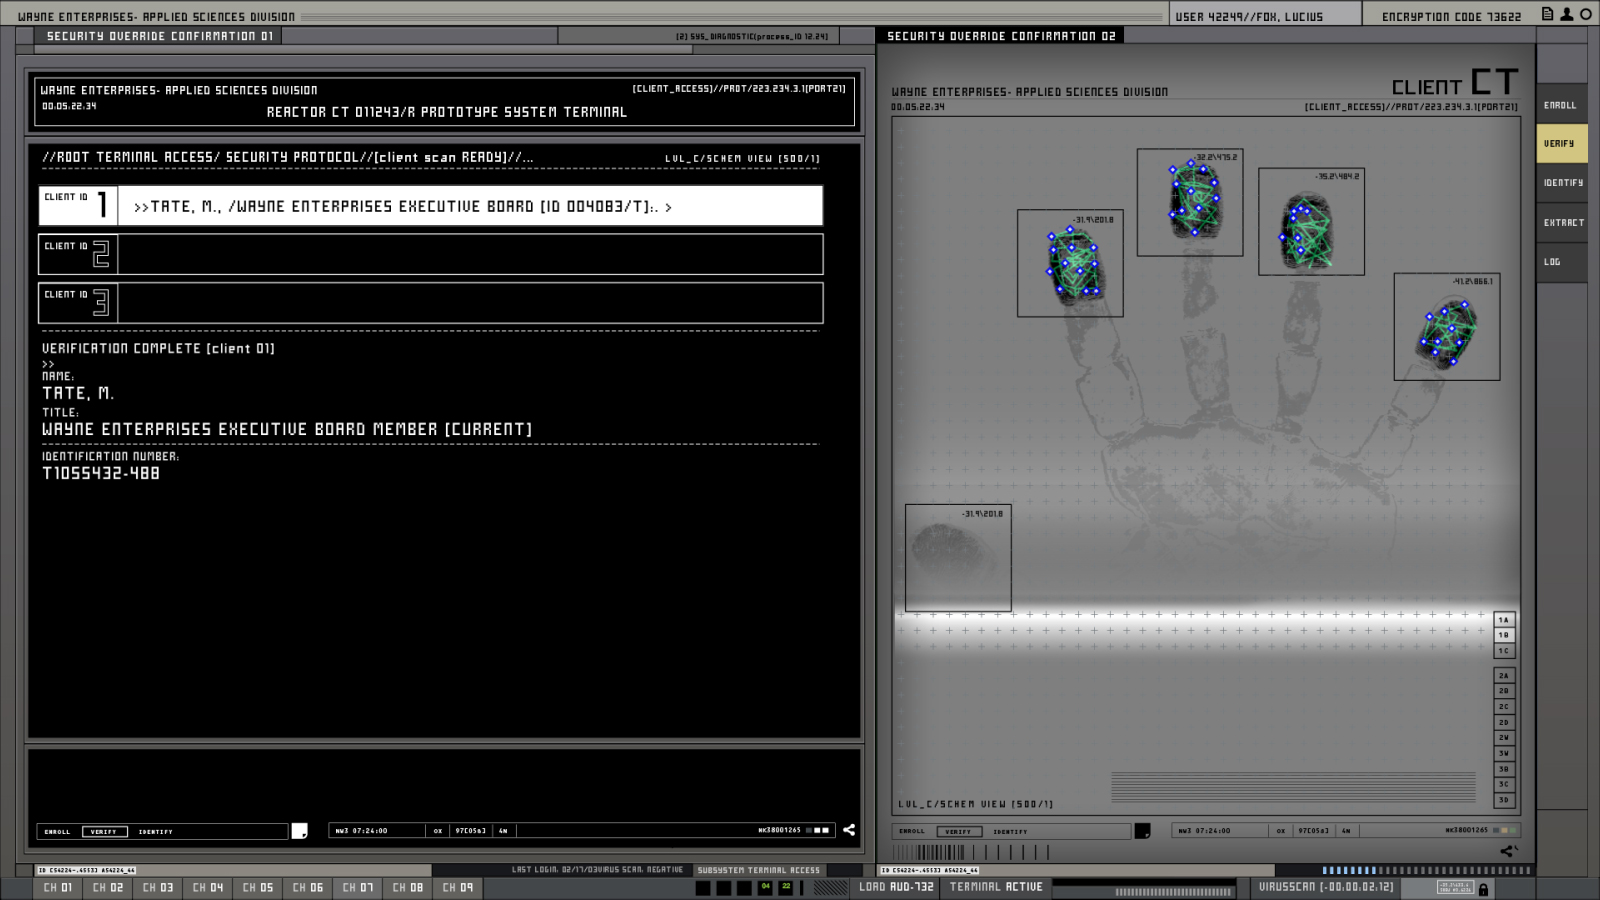Click the share icon in the right panel

(x=1509, y=851)
